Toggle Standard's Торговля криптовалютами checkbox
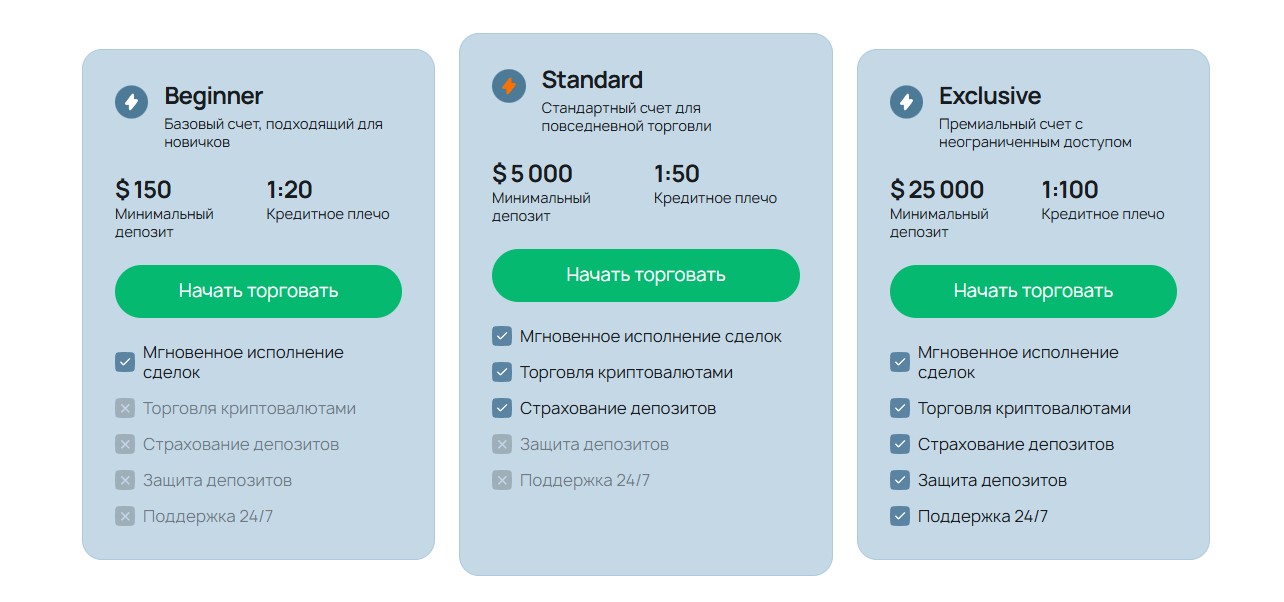 [x=502, y=372]
